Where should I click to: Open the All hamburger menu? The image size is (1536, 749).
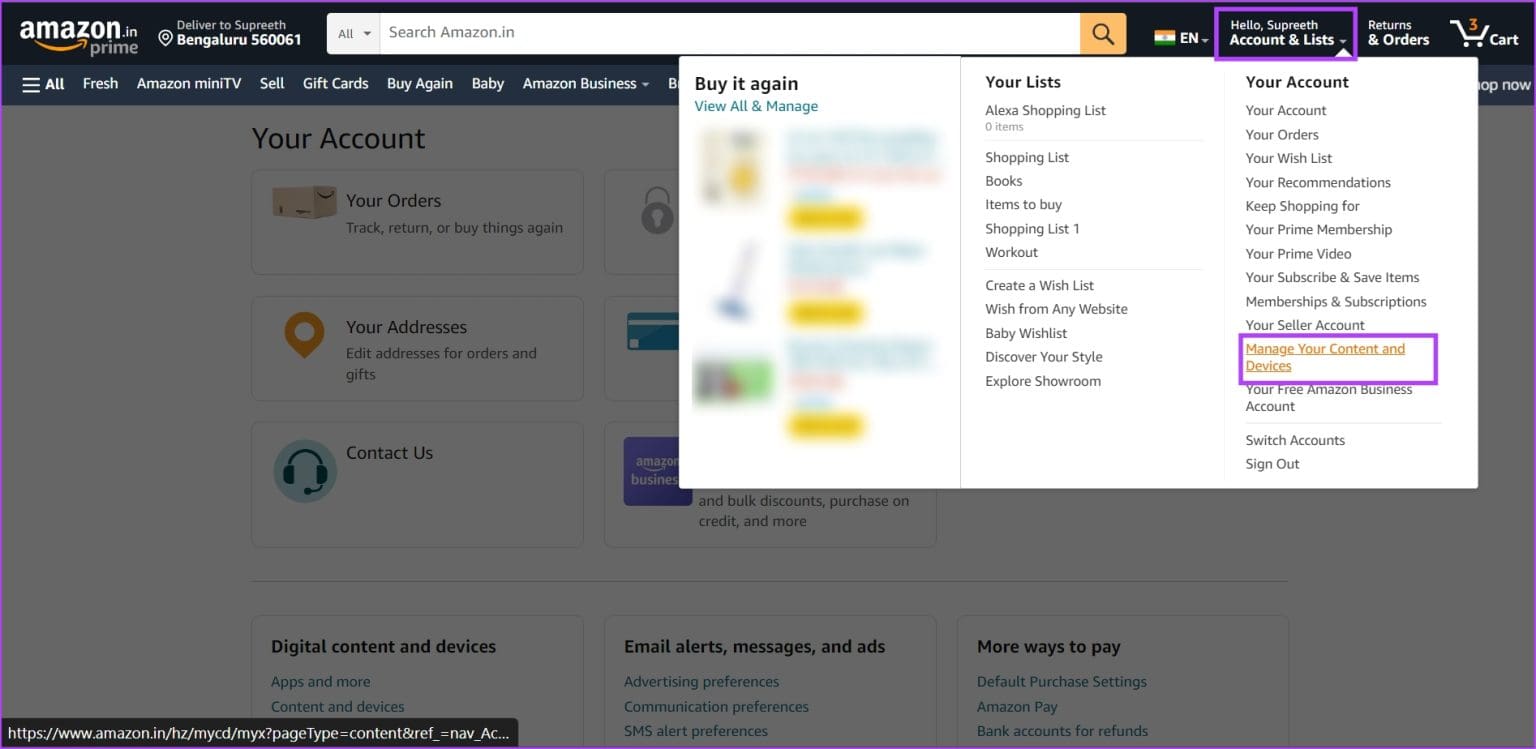tap(43, 84)
